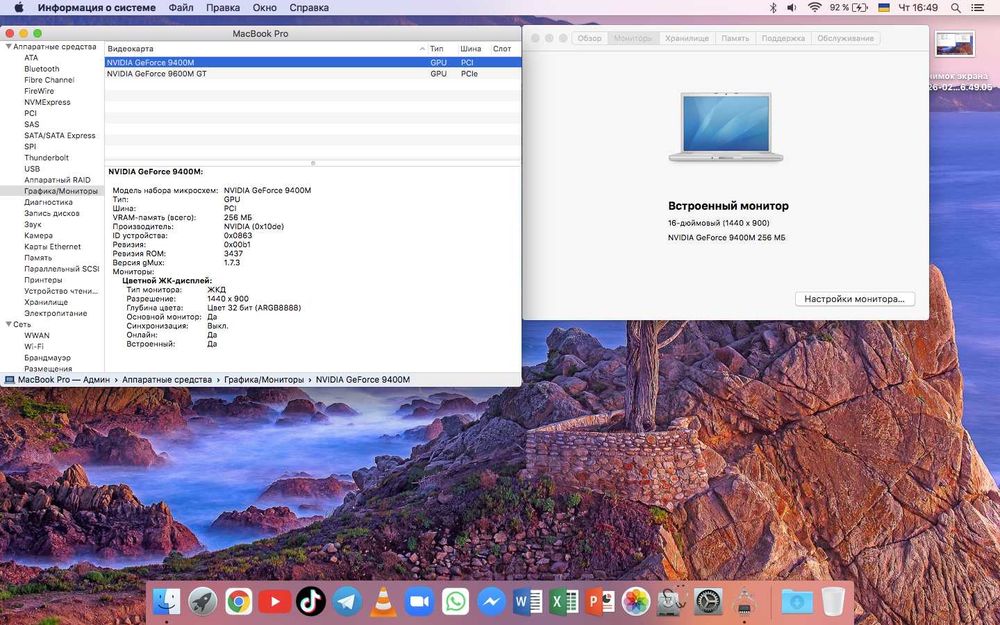Open Telegram from the dock
Viewport: 1000px width, 625px height.
click(x=347, y=601)
